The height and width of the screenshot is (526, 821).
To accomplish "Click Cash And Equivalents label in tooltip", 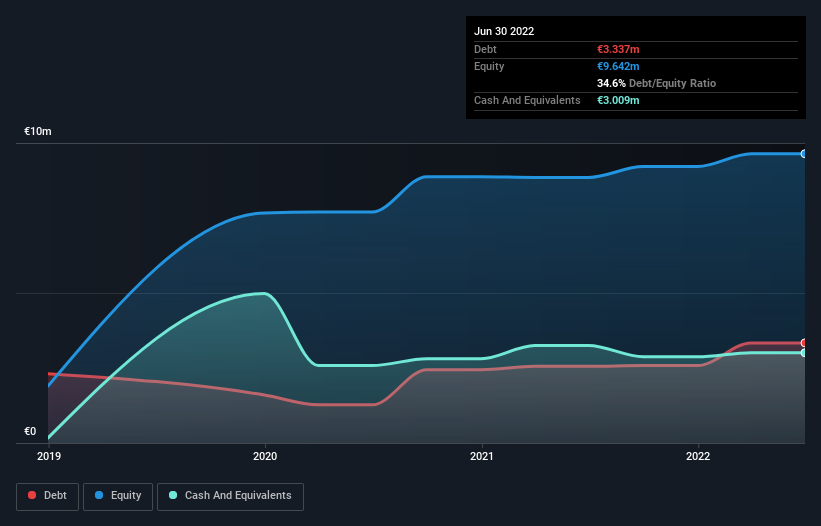I will [x=527, y=100].
